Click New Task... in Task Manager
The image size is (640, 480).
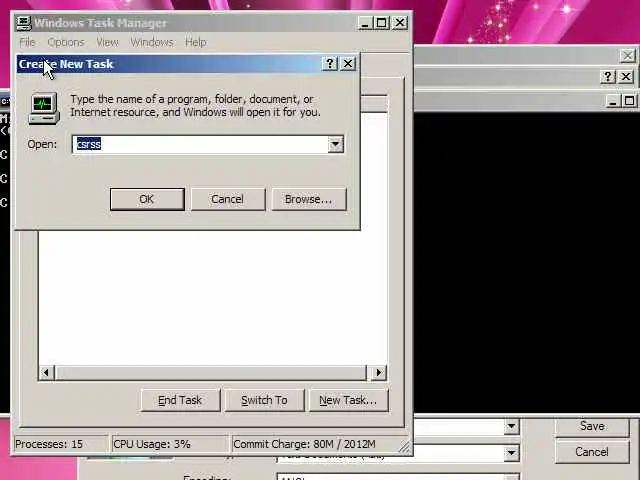point(348,400)
